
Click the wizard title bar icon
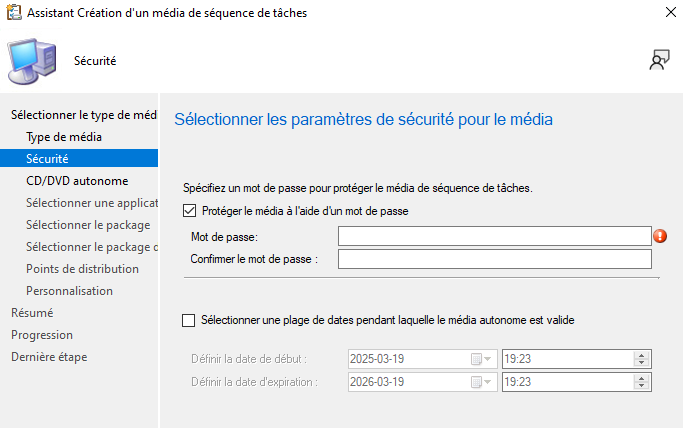11,13
